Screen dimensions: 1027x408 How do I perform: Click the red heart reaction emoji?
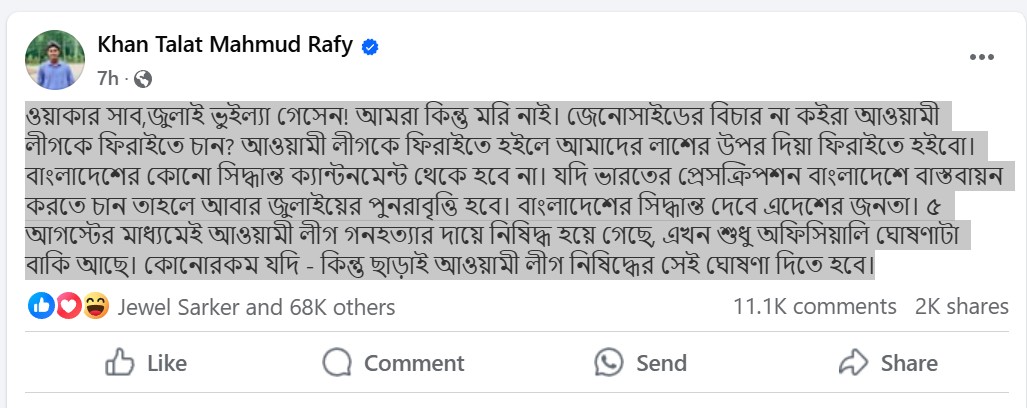(x=68, y=306)
